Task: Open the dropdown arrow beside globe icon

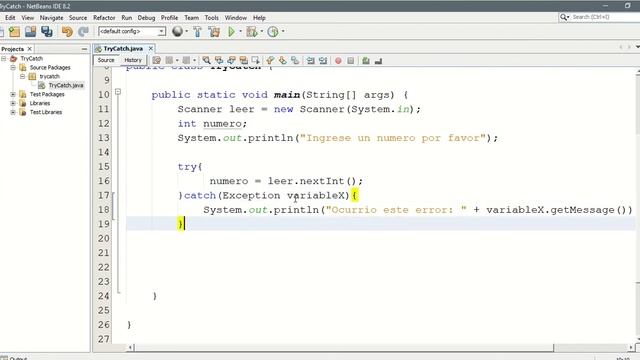Action: [187, 31]
